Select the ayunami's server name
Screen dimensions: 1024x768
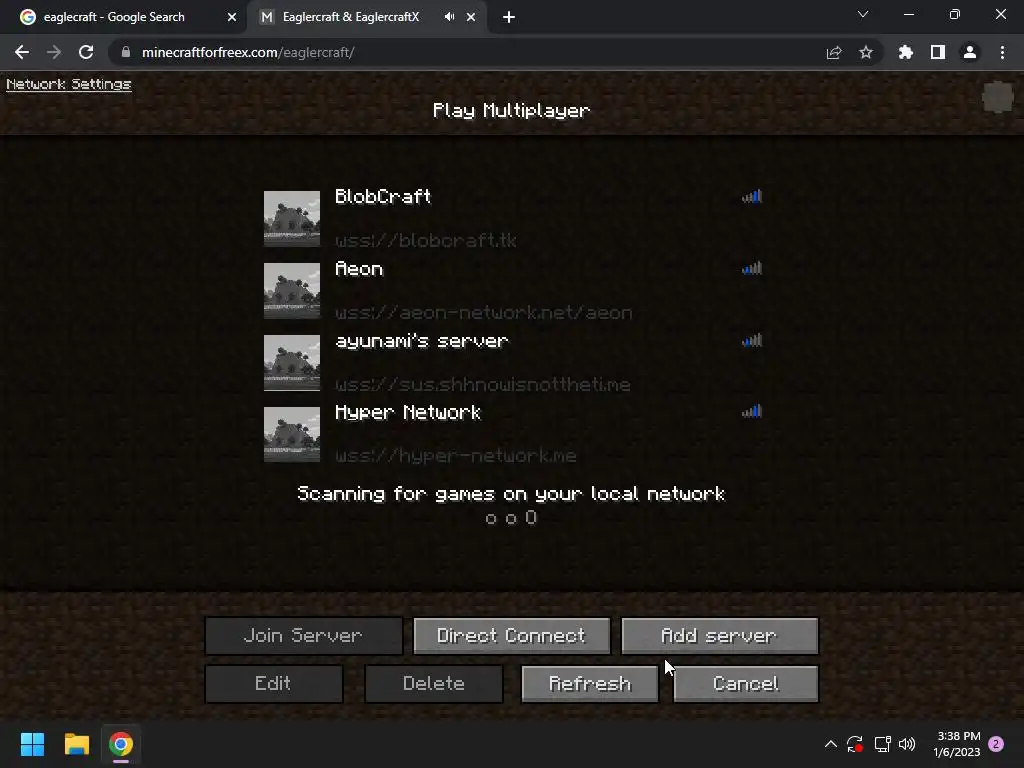pyautogui.click(x=421, y=341)
